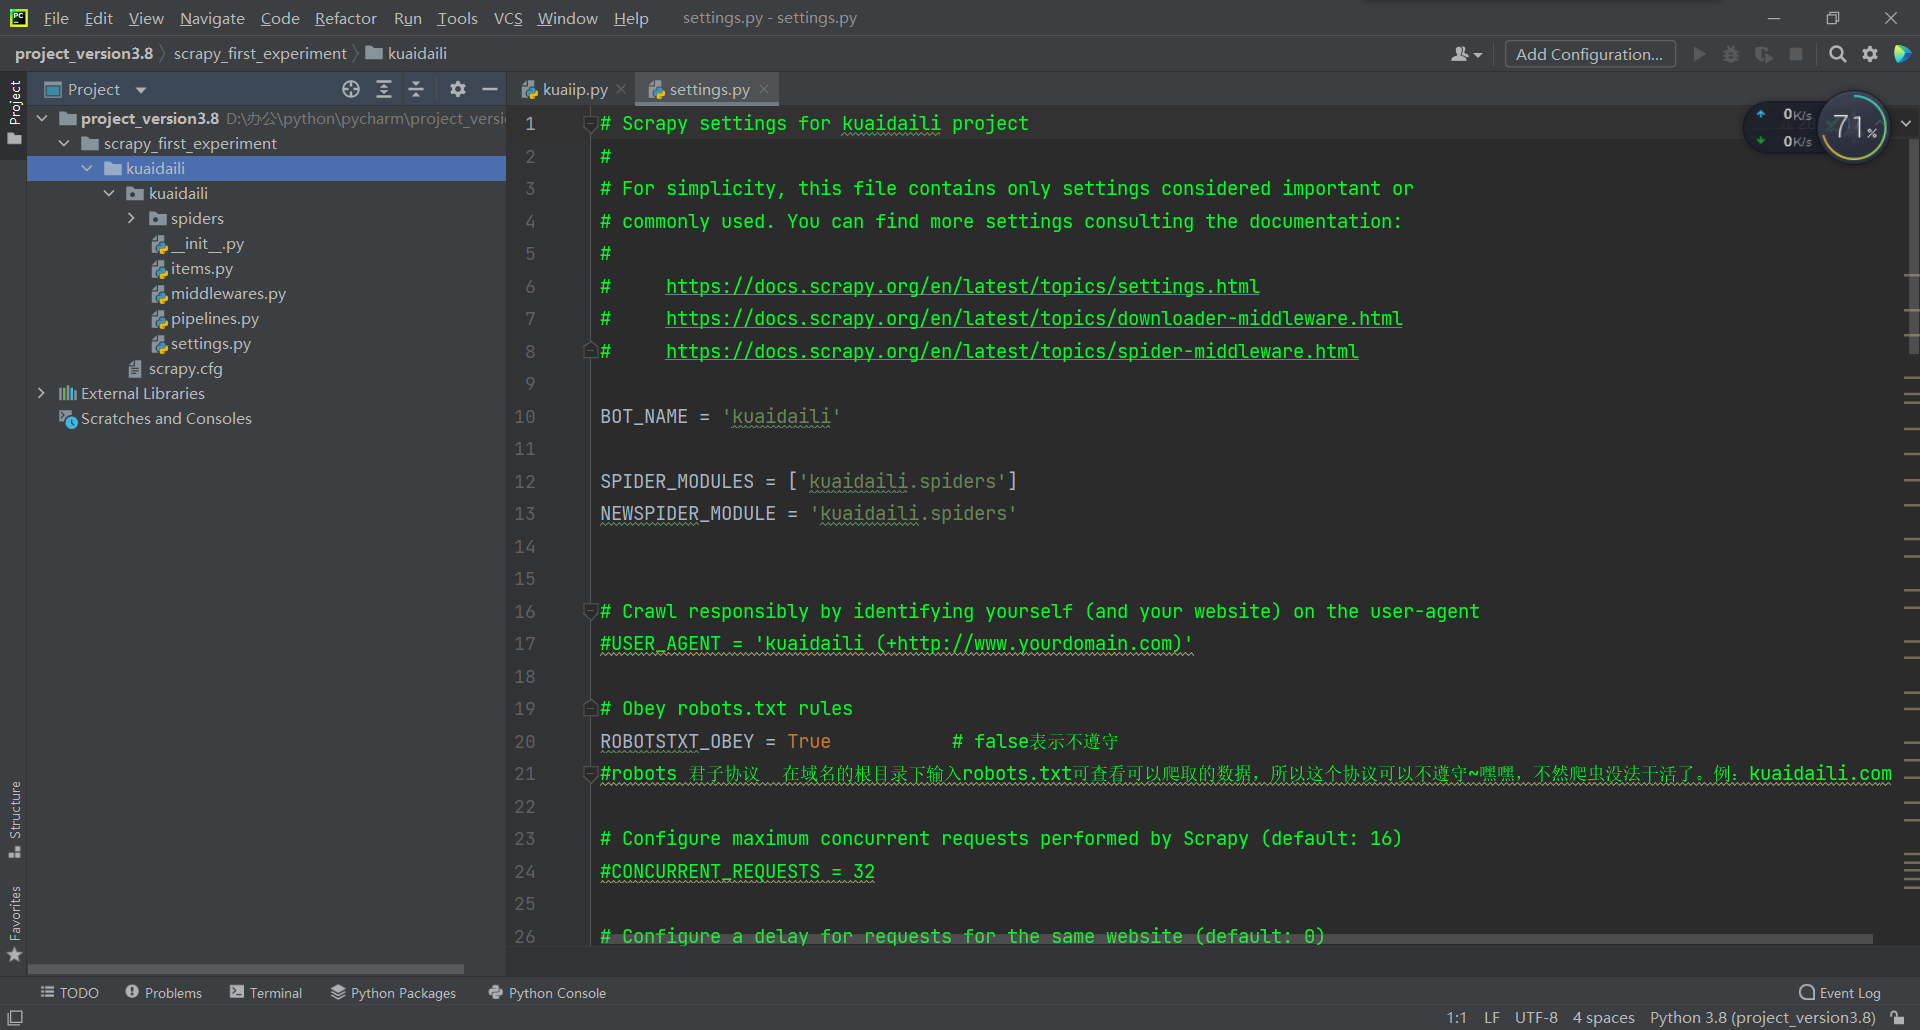Click the 71% memory widget
This screenshot has height=1030, width=1920.
[x=1853, y=127]
